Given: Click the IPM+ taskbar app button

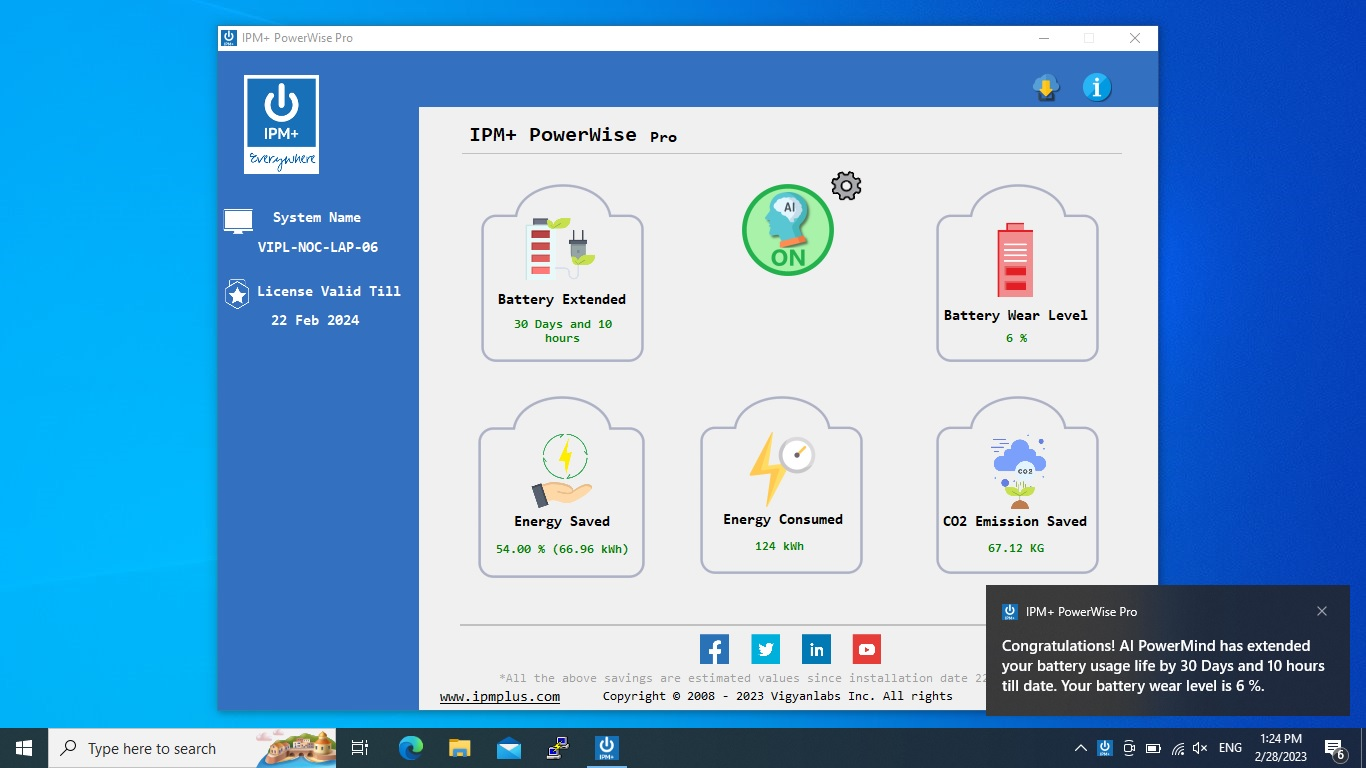Looking at the screenshot, I should pos(606,748).
